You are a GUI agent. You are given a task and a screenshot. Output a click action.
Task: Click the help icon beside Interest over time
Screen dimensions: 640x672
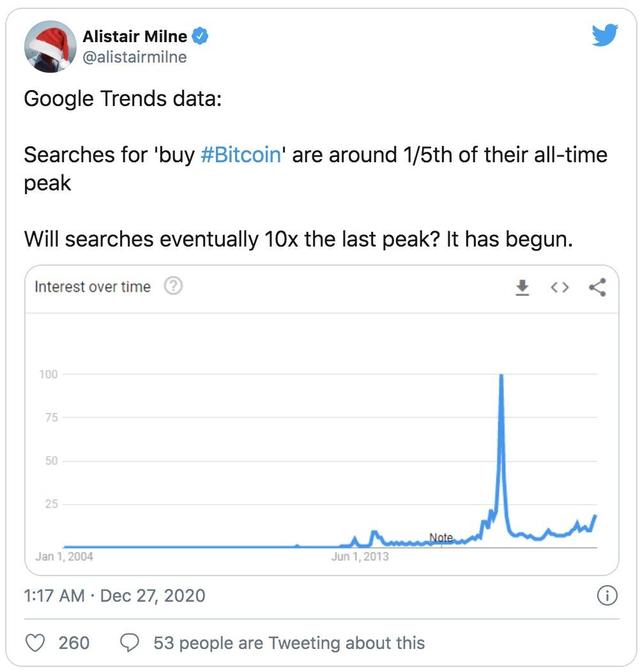click(172, 287)
